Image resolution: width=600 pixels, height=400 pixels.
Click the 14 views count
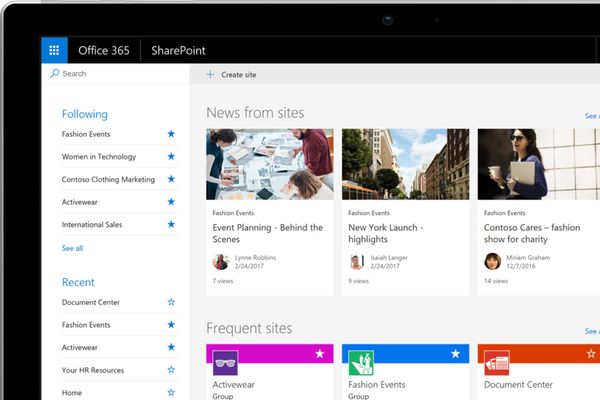coord(496,281)
